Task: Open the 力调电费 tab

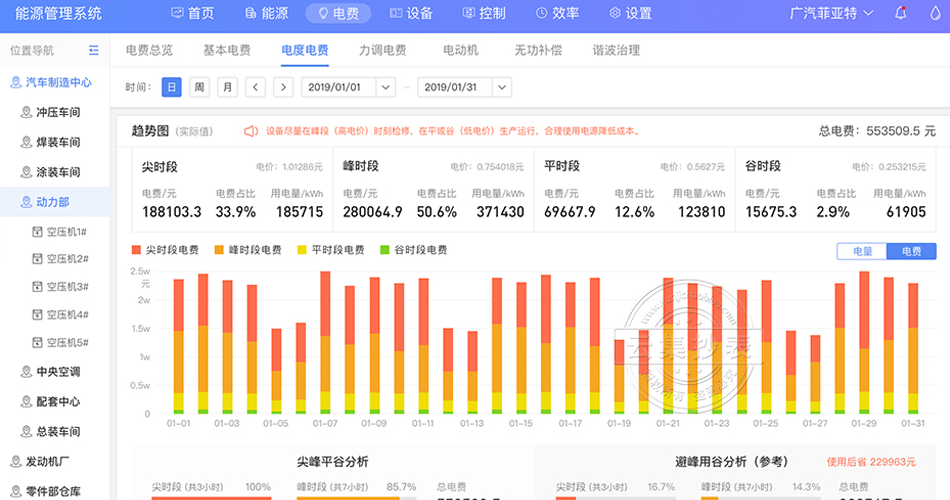Action: click(x=382, y=50)
